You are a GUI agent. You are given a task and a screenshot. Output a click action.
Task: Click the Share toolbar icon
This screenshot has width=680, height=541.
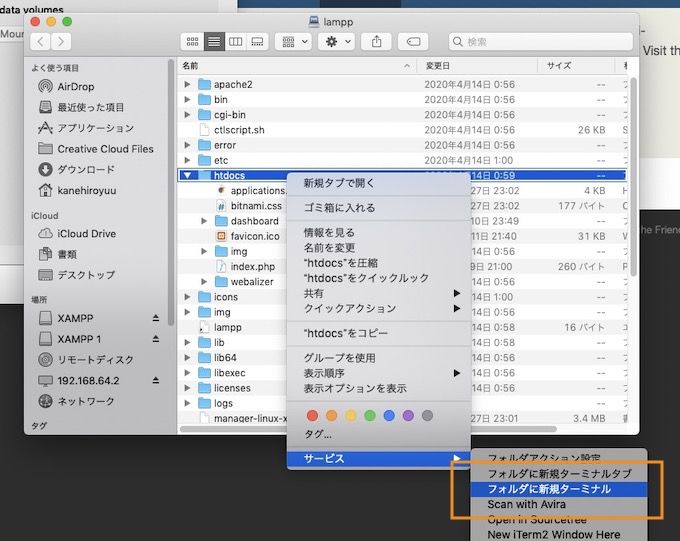(x=377, y=42)
